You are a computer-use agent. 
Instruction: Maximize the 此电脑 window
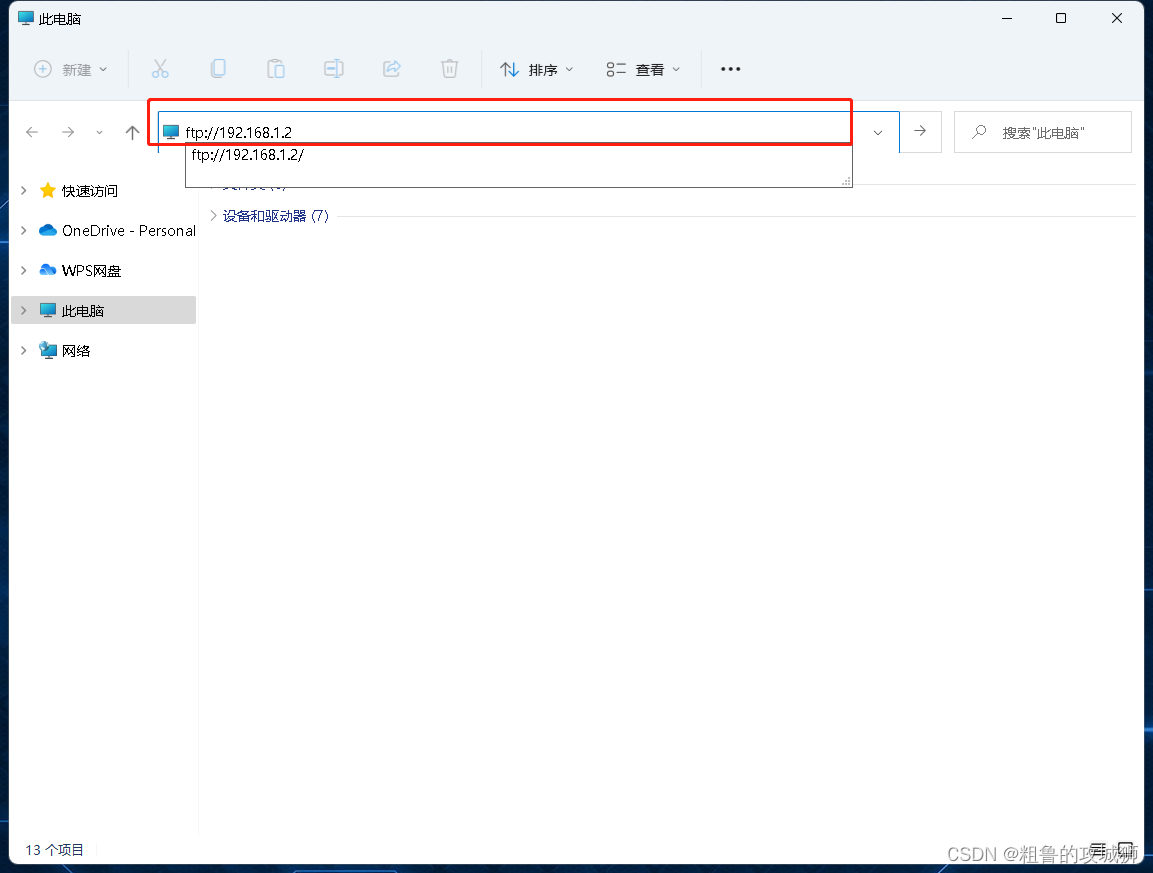click(1060, 18)
